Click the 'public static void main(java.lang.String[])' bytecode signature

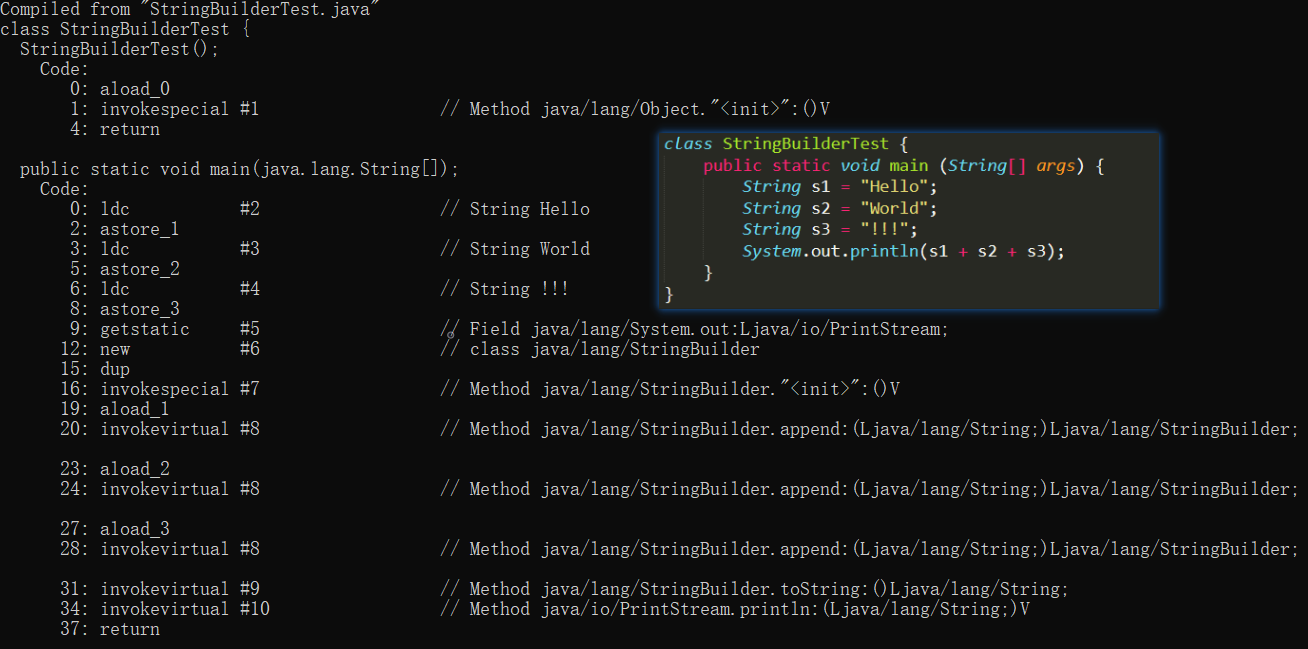239,169
